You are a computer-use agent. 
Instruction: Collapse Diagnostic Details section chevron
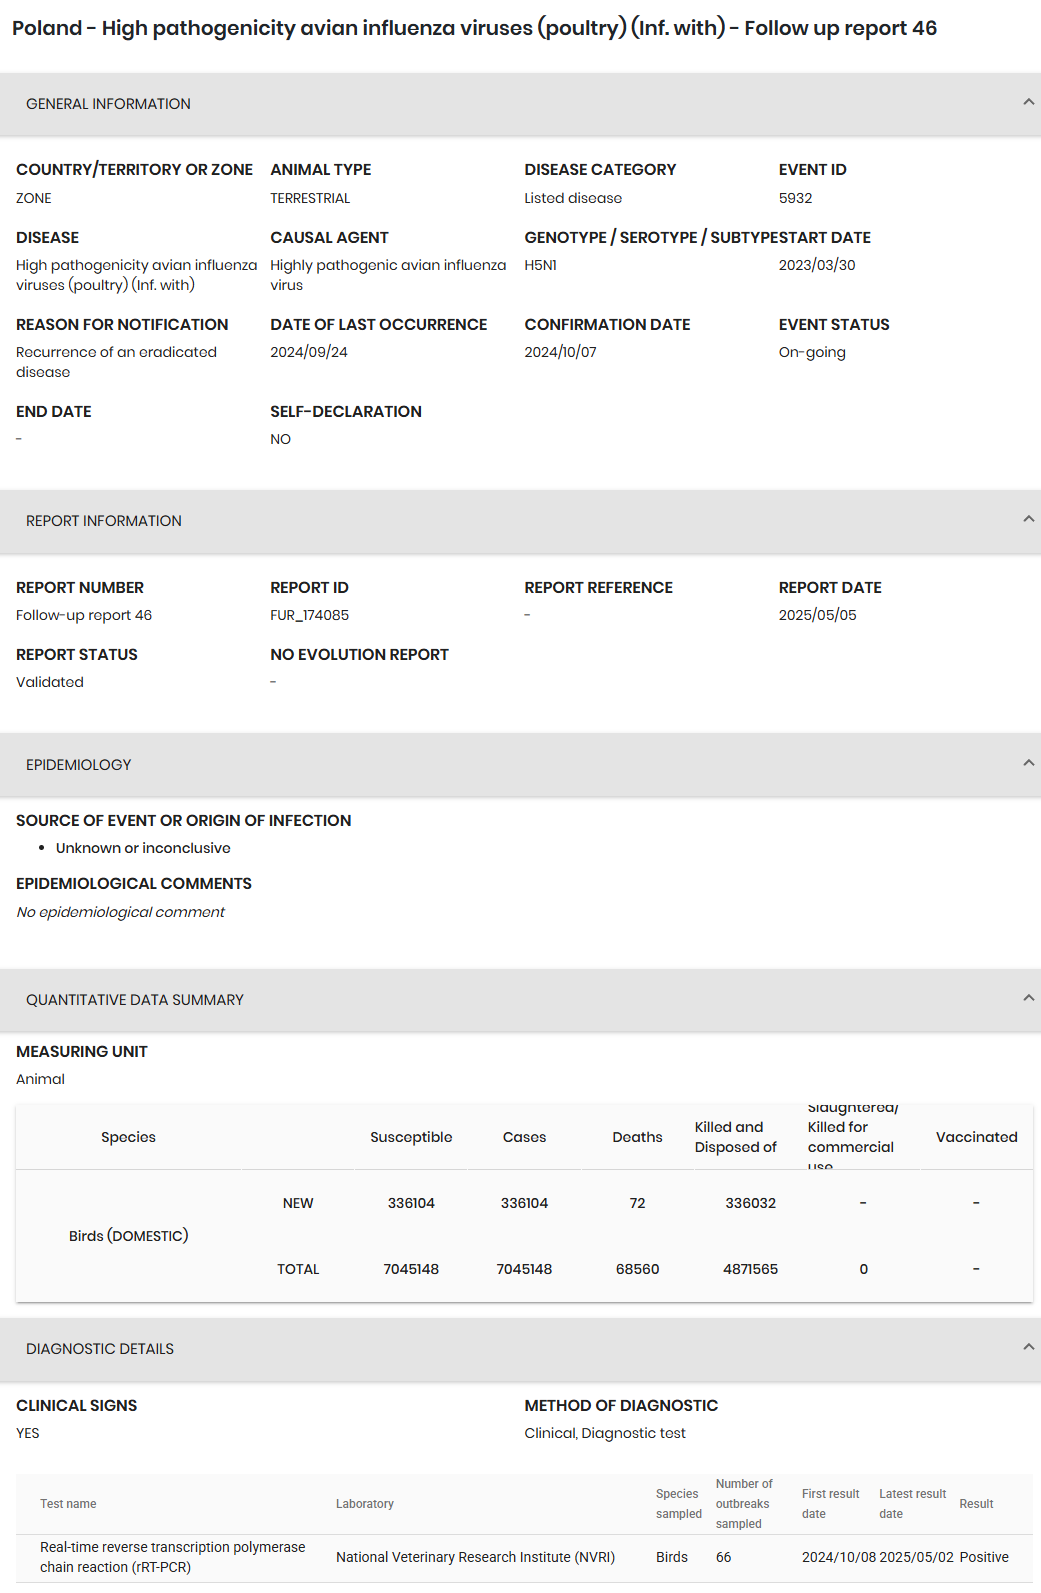pos(1028,1347)
